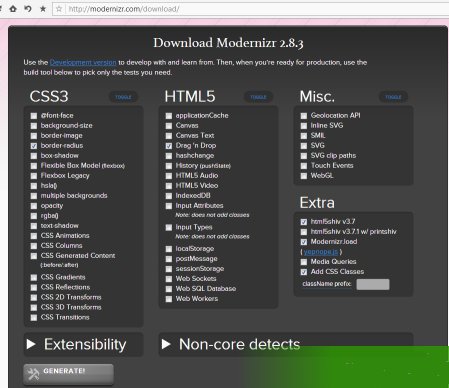Check Input Attributes
Screen dimensions: 449x388
(169, 206)
